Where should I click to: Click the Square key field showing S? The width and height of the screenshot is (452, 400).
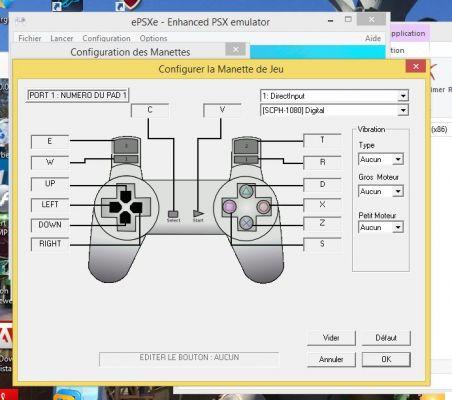pos(322,244)
